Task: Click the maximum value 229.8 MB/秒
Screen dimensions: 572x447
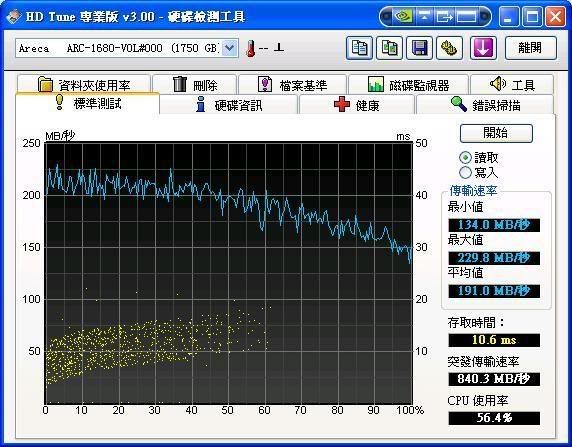Action: click(x=494, y=258)
